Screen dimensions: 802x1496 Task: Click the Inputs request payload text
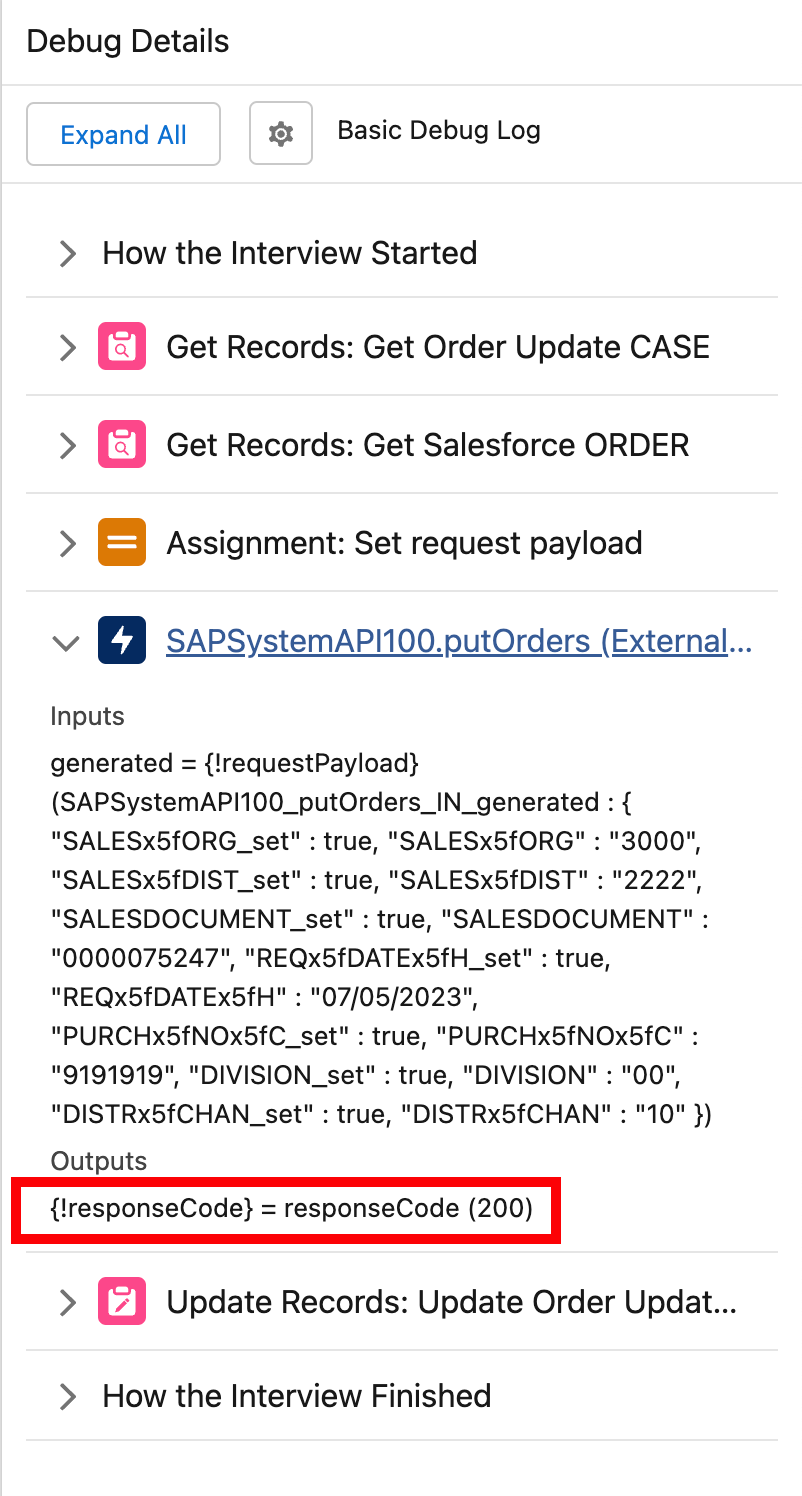pos(380,938)
